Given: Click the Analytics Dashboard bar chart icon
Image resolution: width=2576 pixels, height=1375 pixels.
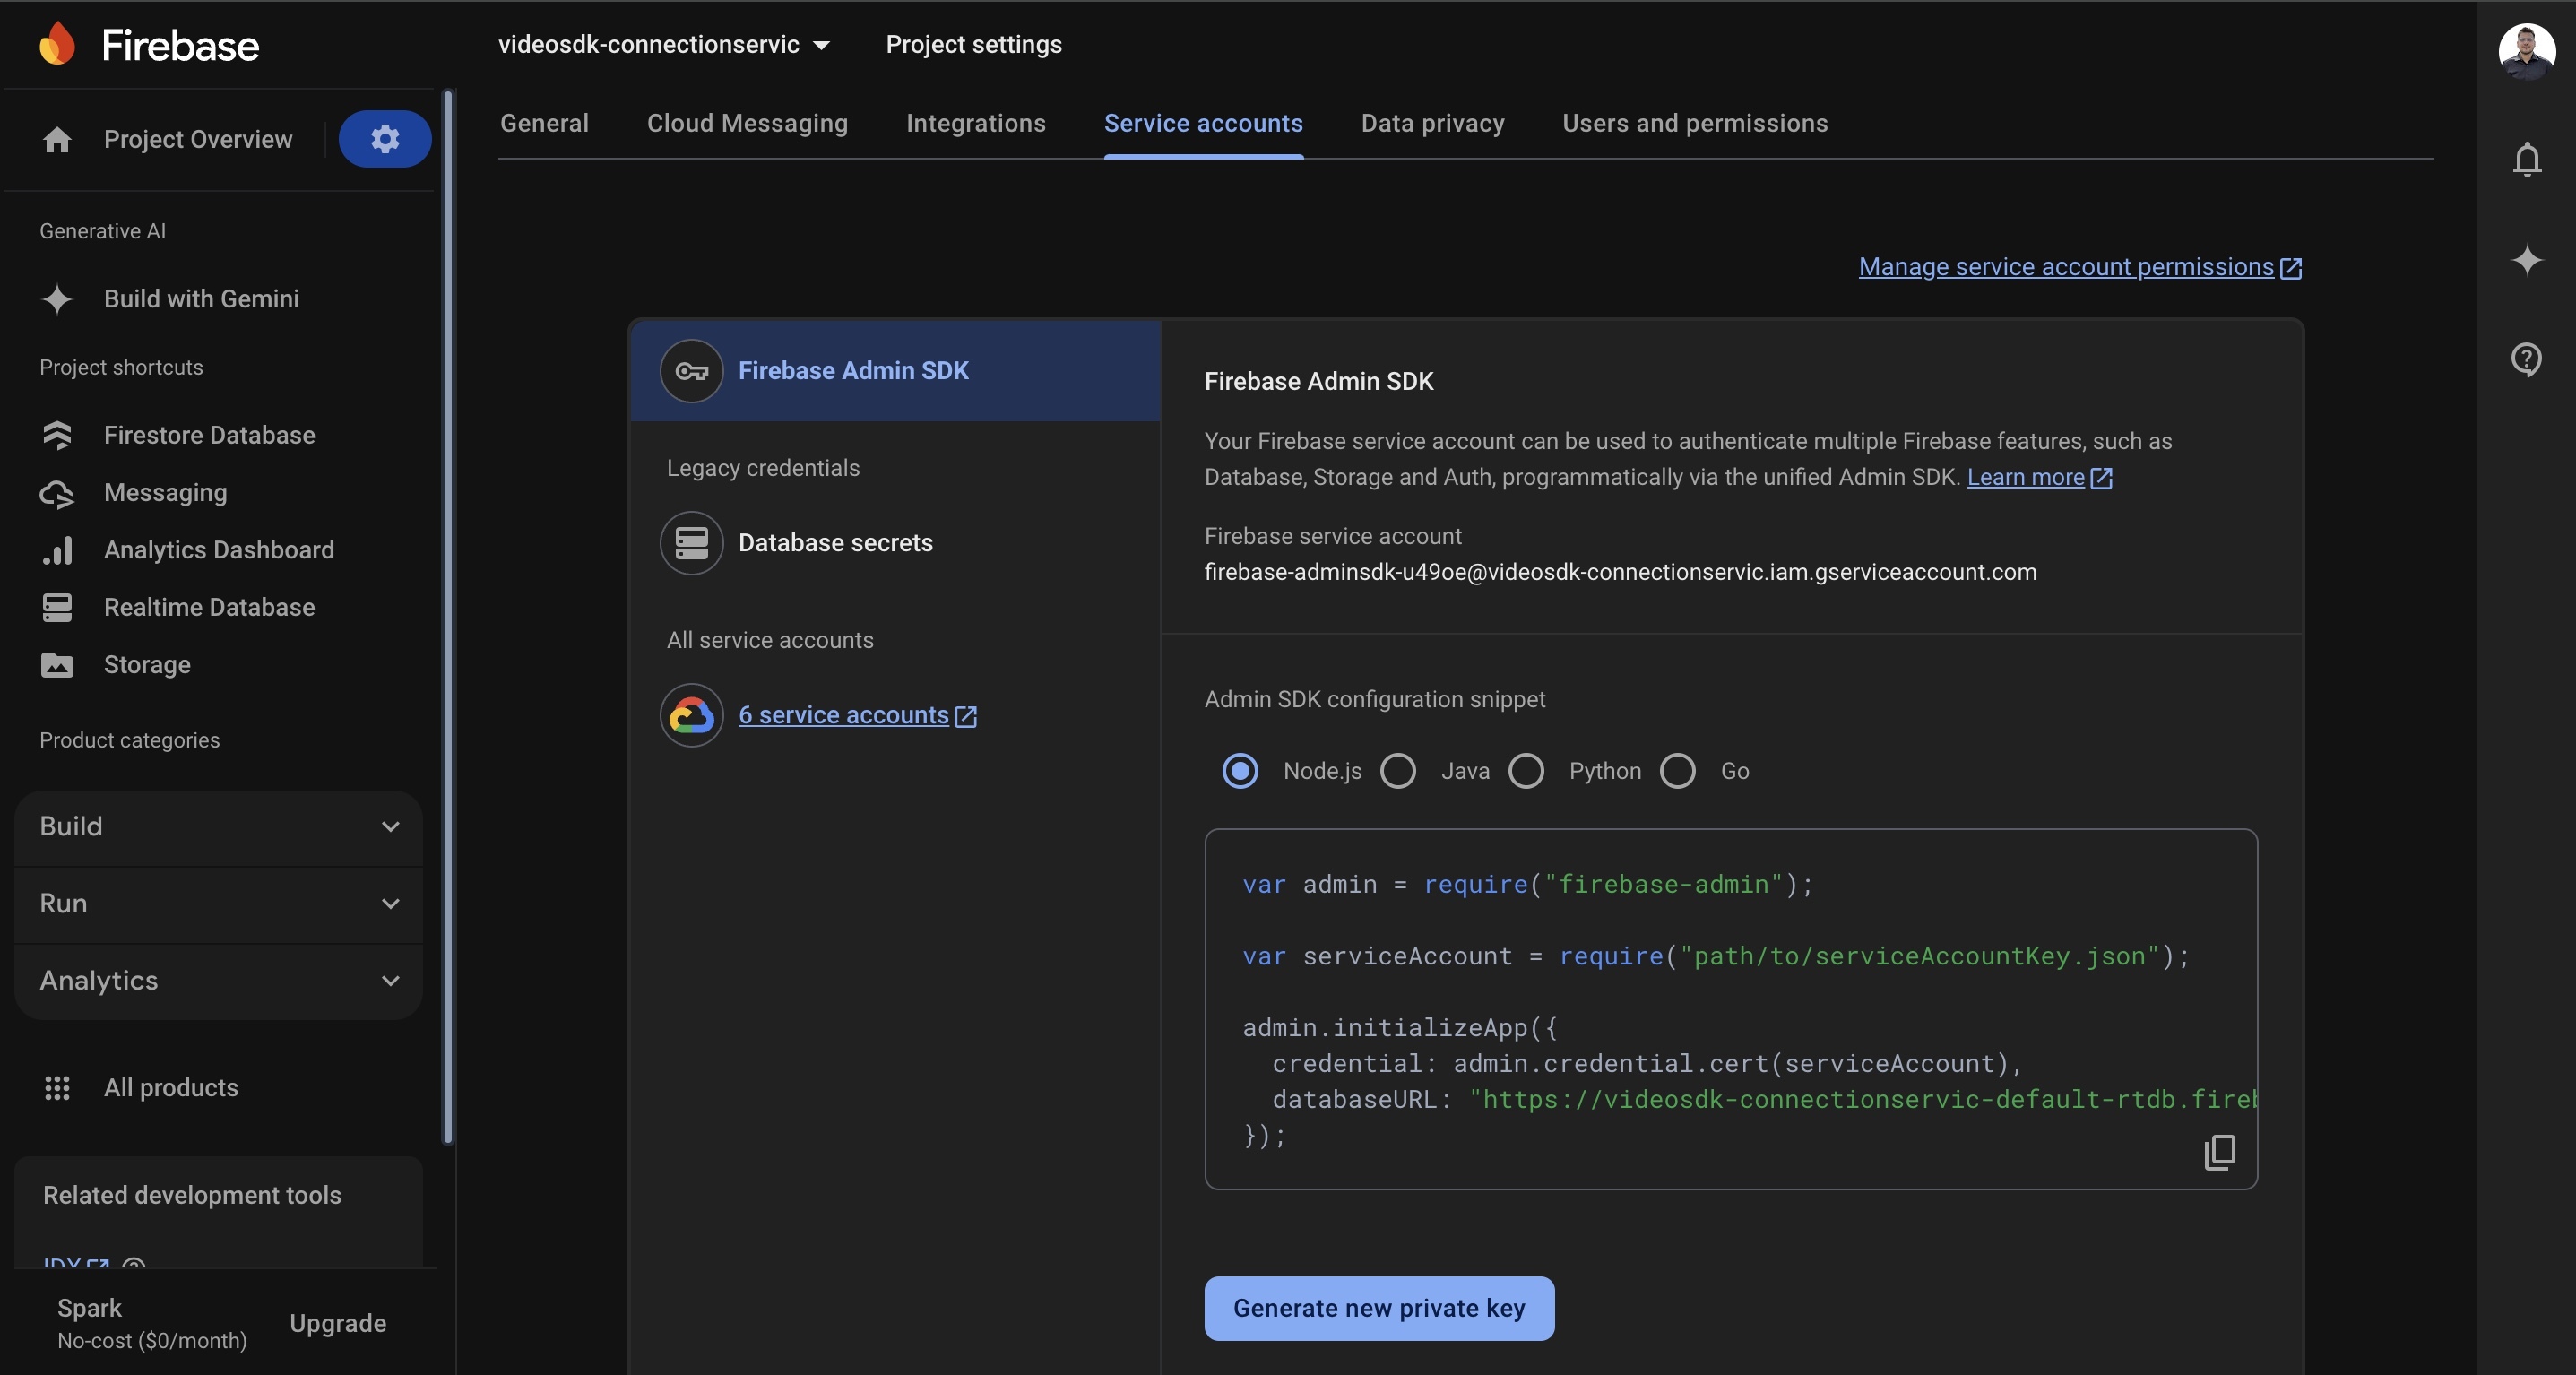Looking at the screenshot, I should [57, 550].
